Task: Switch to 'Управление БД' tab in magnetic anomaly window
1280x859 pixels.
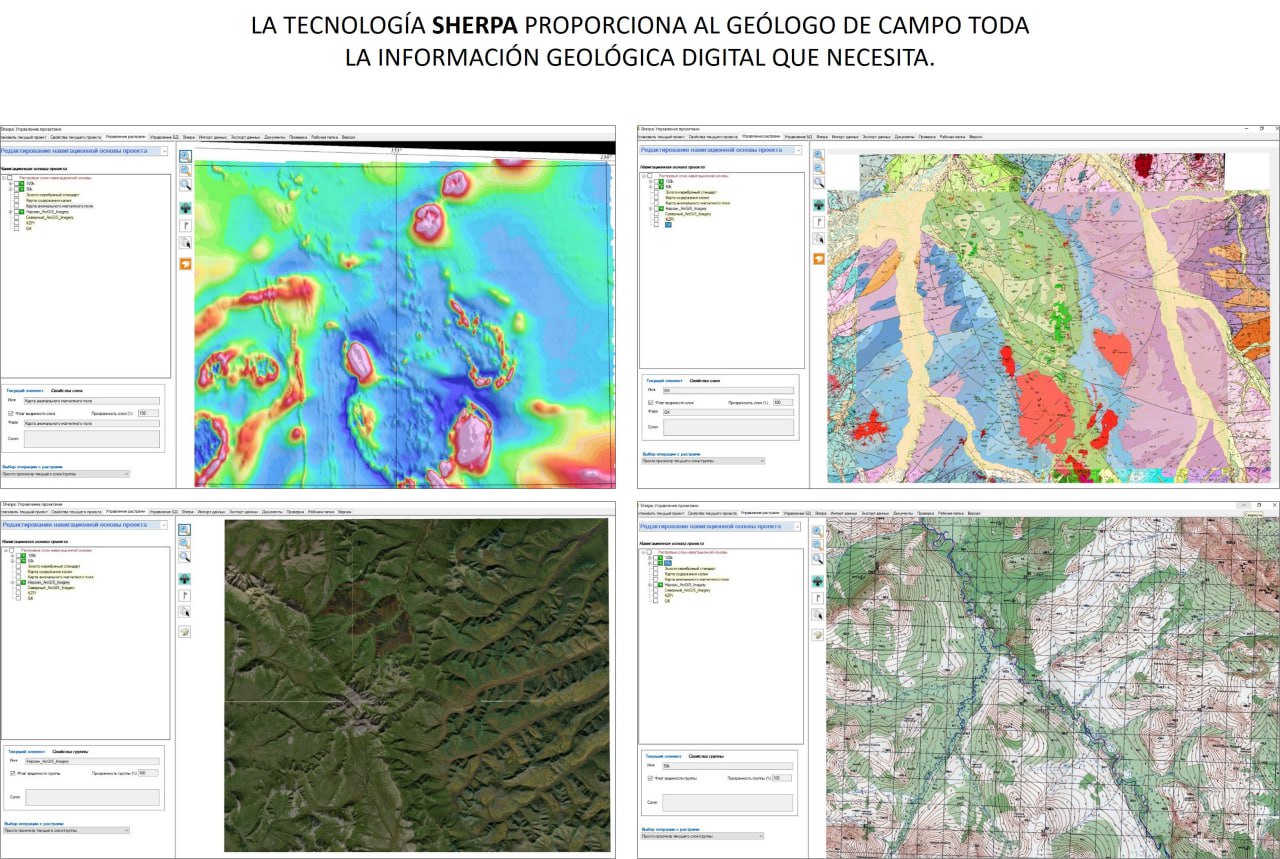Action: coord(164,135)
